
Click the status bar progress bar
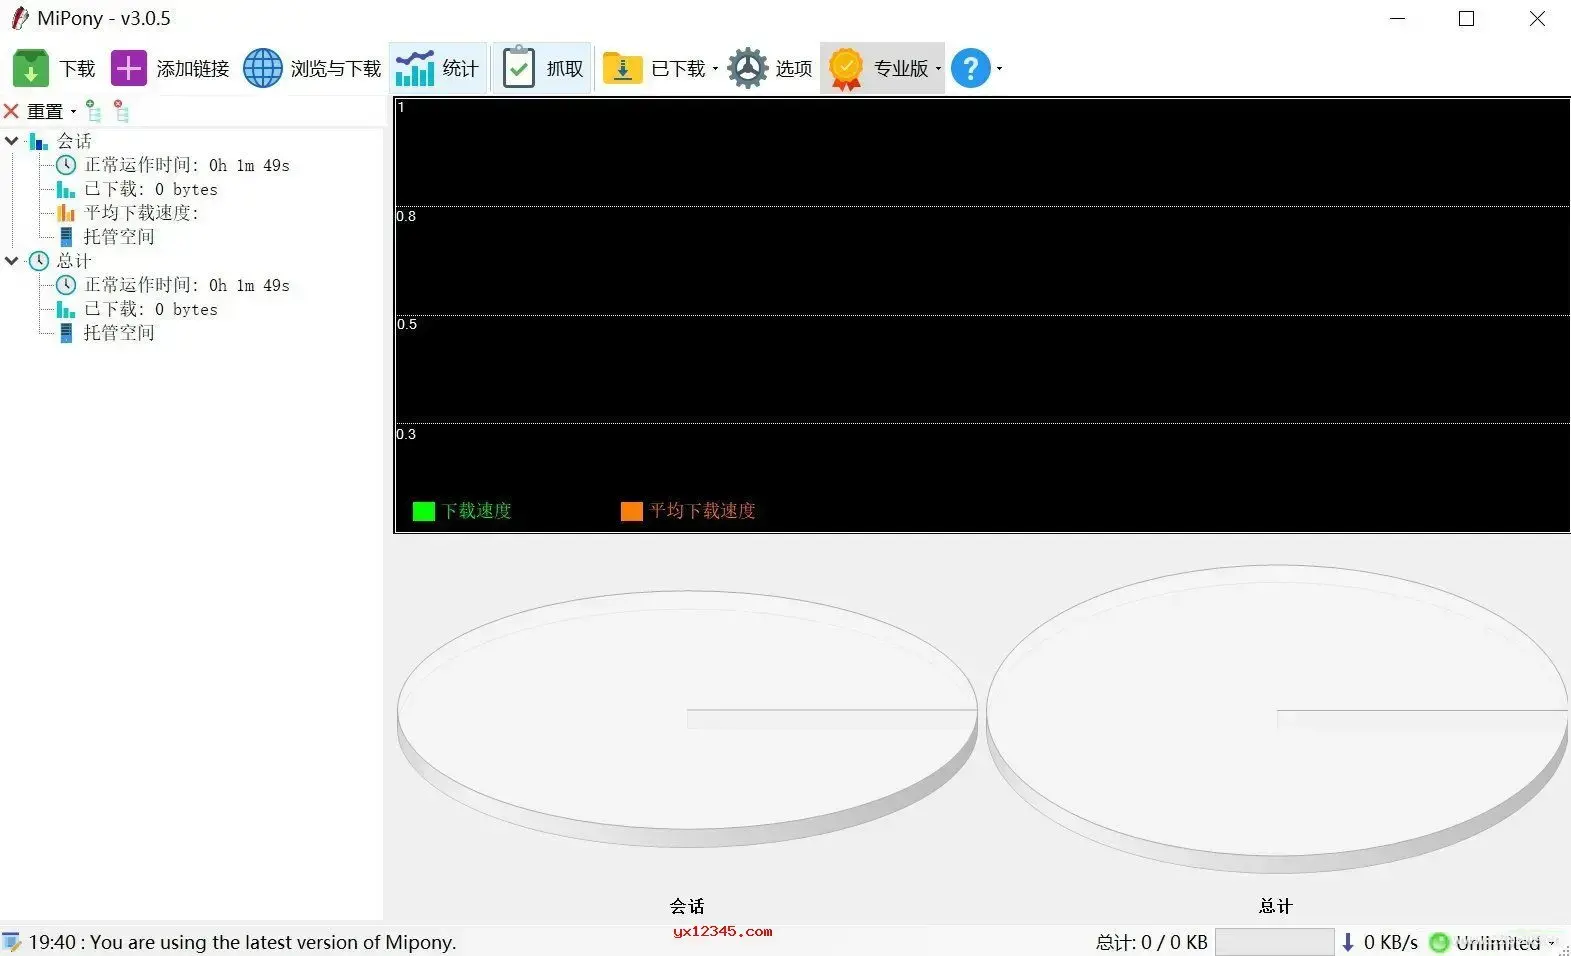point(1274,942)
